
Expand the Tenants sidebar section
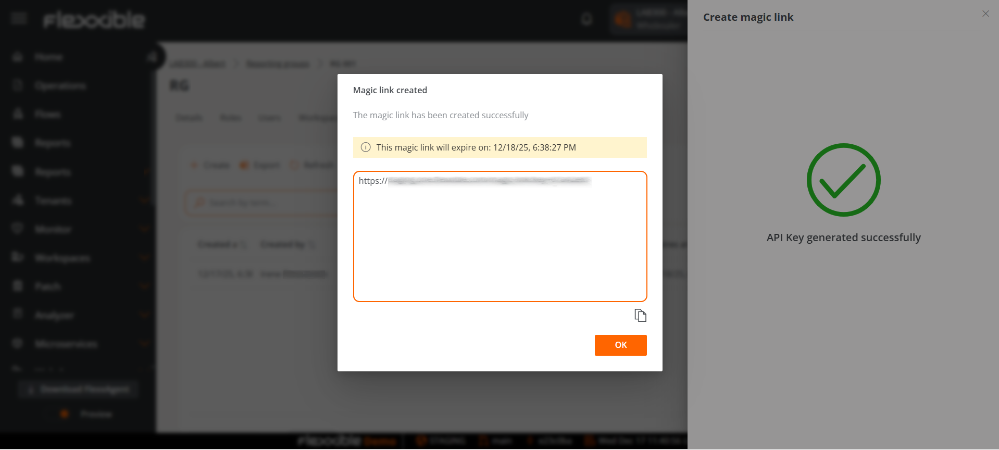coord(147,200)
